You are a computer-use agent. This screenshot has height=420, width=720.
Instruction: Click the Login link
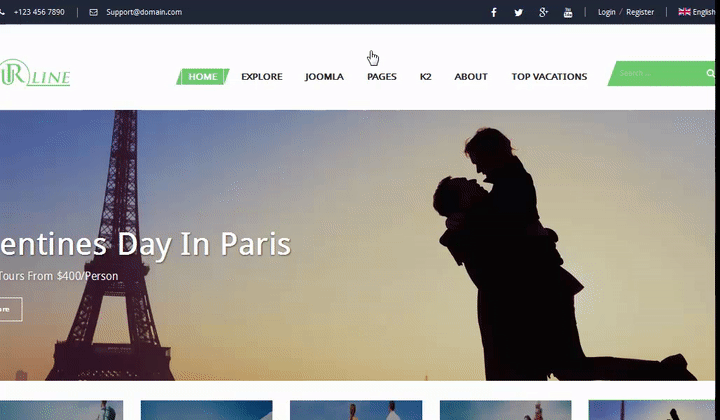tap(606, 12)
